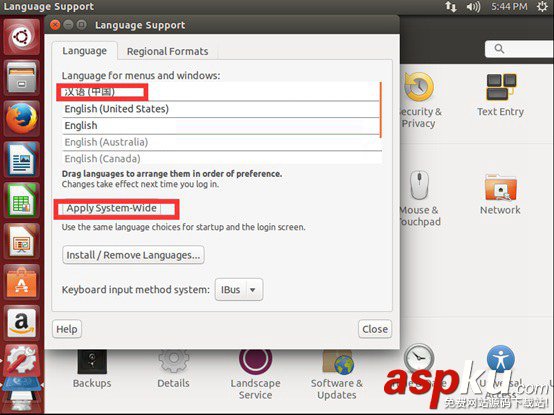This screenshot has height=415, width=554.
Task: Select the plain English language entry
Action: pyautogui.click(x=220, y=125)
